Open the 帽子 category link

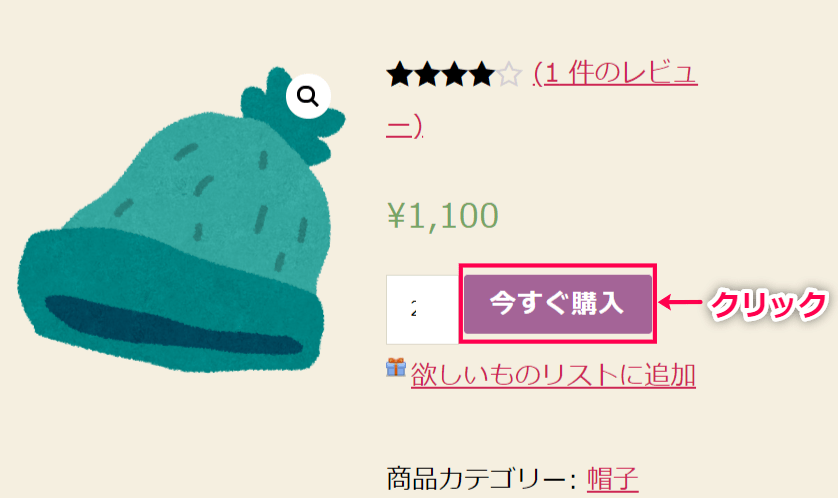[612, 479]
